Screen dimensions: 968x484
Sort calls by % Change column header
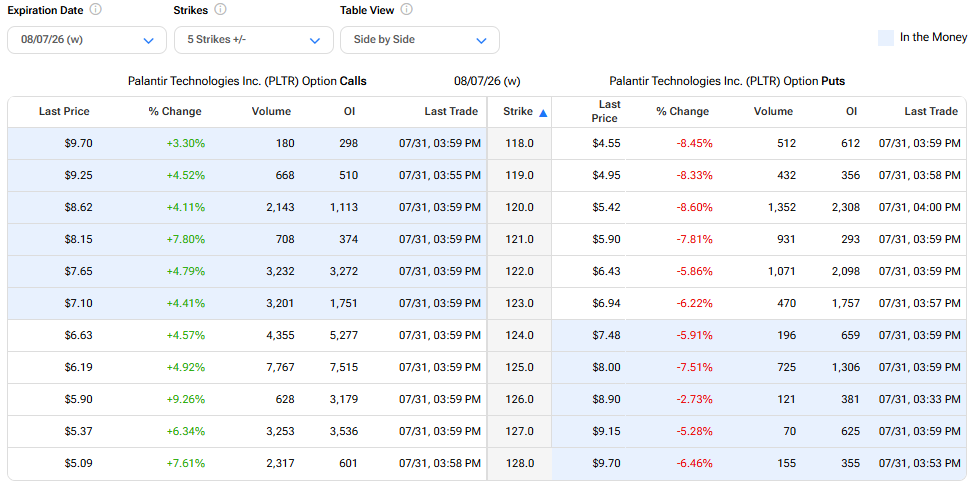(x=175, y=112)
